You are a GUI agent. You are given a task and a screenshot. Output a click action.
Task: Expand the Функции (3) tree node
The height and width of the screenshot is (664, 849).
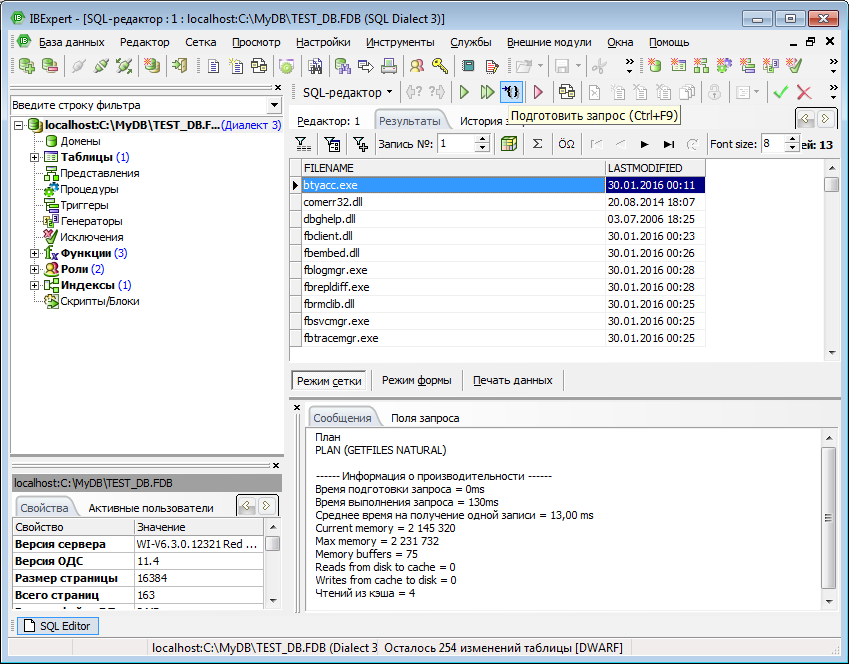[34, 253]
